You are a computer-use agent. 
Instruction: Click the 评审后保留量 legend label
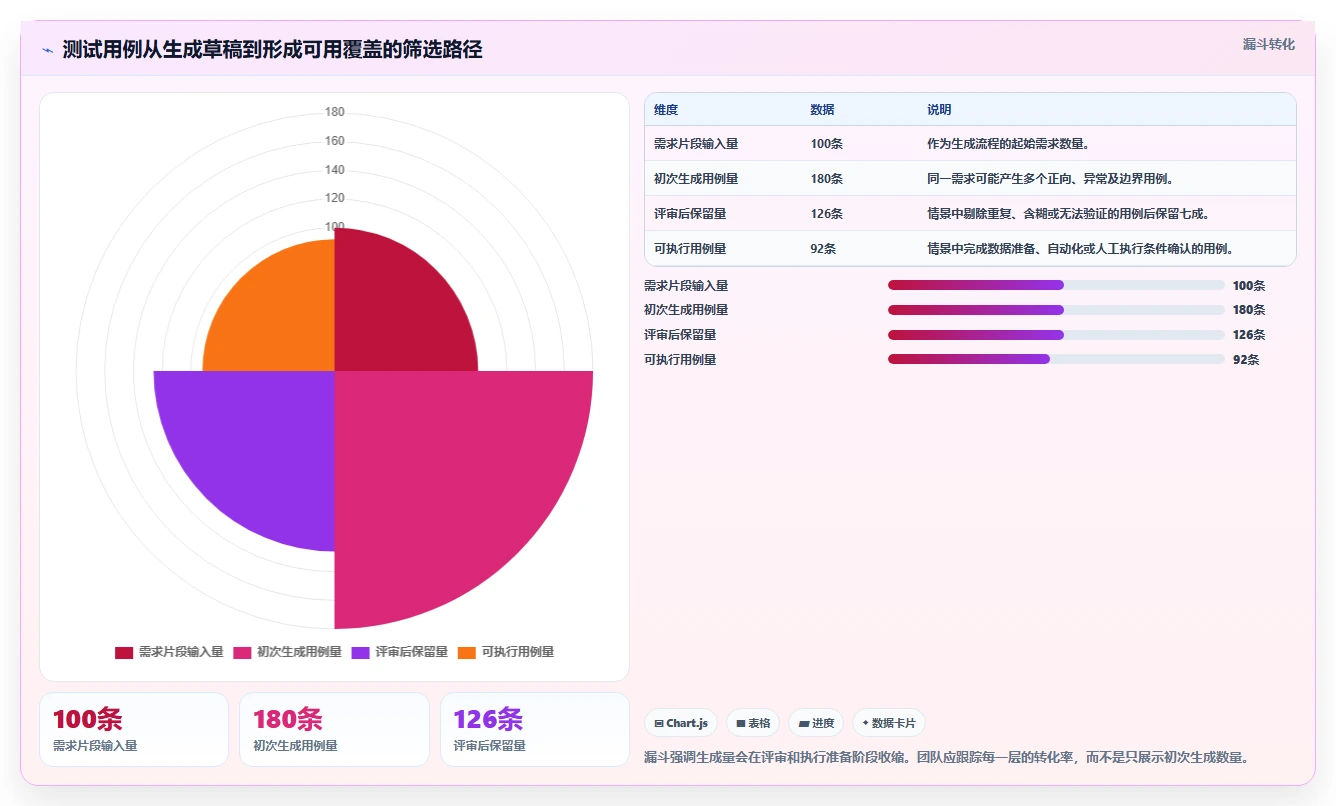pyautogui.click(x=411, y=652)
